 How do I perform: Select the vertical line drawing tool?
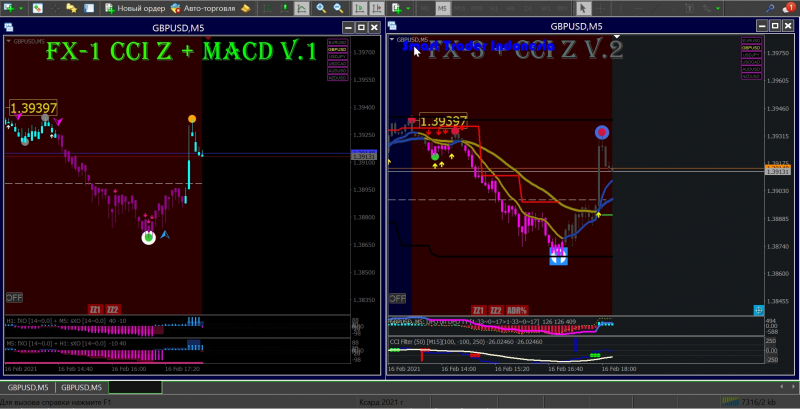pyautogui.click(x=620, y=8)
